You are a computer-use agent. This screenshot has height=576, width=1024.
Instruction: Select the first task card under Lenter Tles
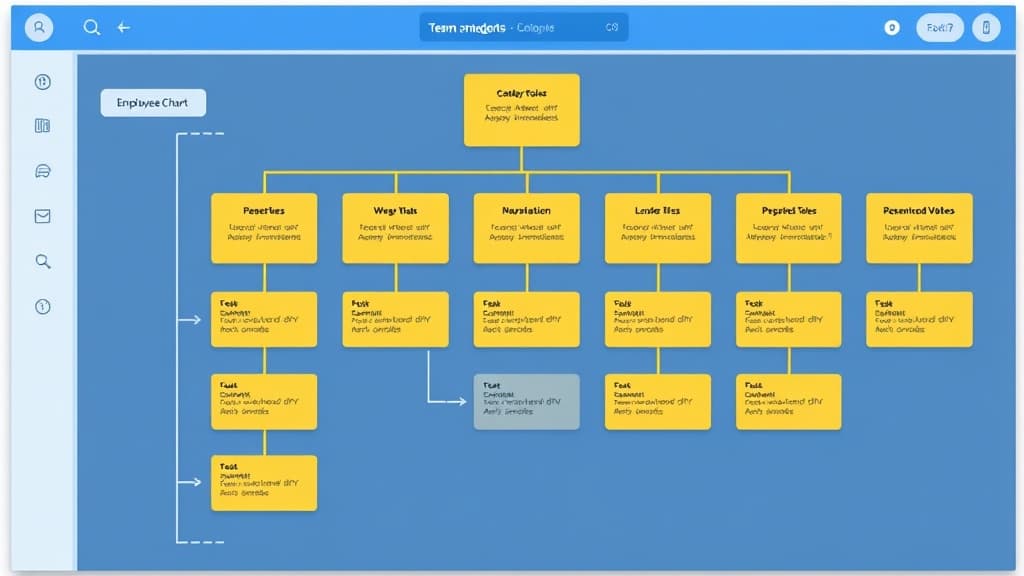click(x=658, y=319)
